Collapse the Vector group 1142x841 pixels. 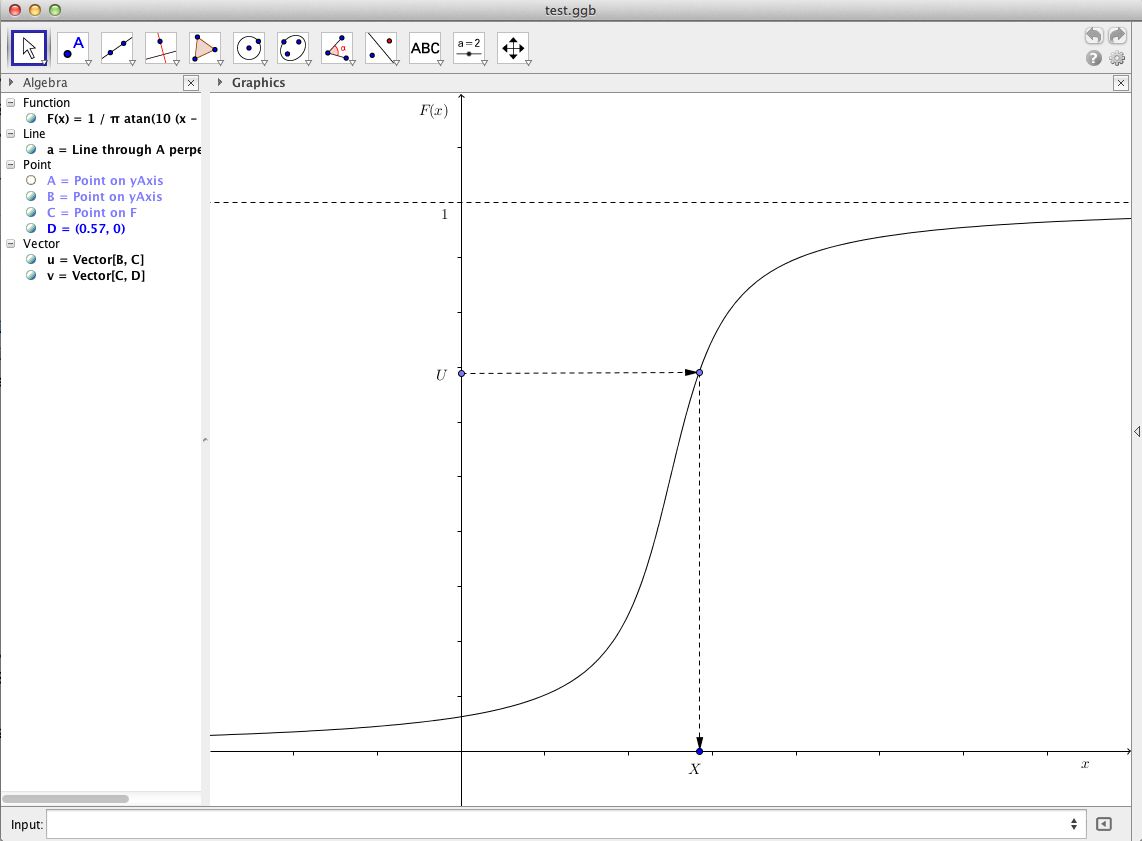point(10,244)
